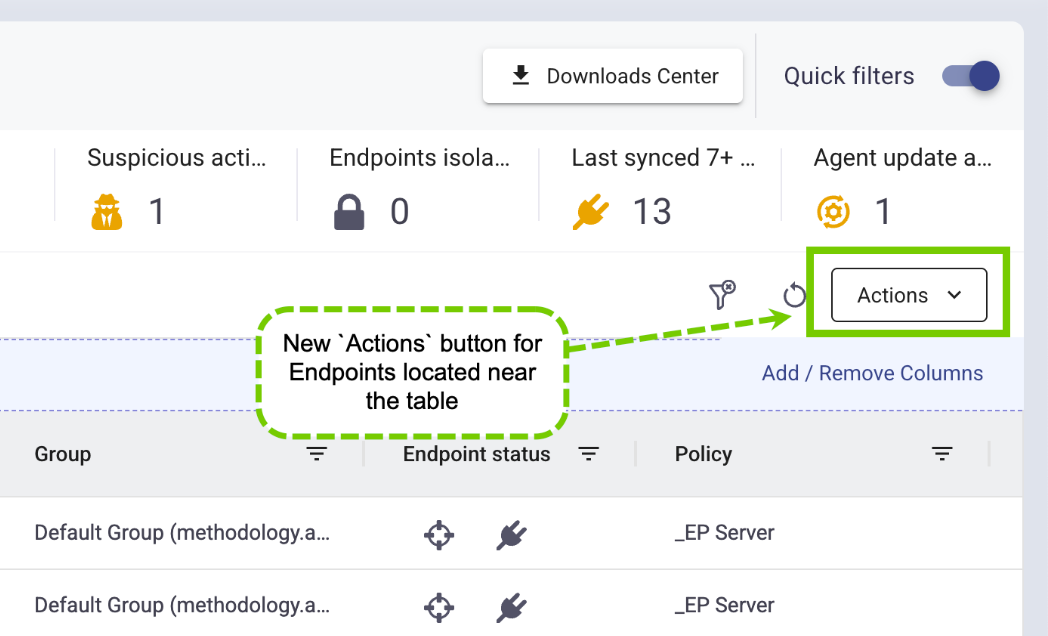
Task: Click the Add / Remove Columns link
Action: click(872, 373)
